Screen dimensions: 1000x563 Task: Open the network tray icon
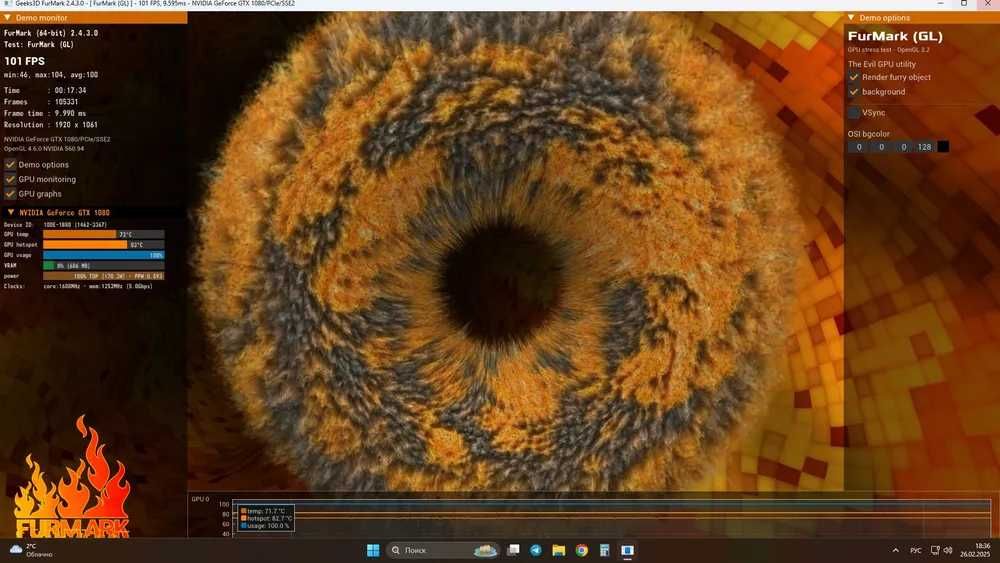point(935,550)
